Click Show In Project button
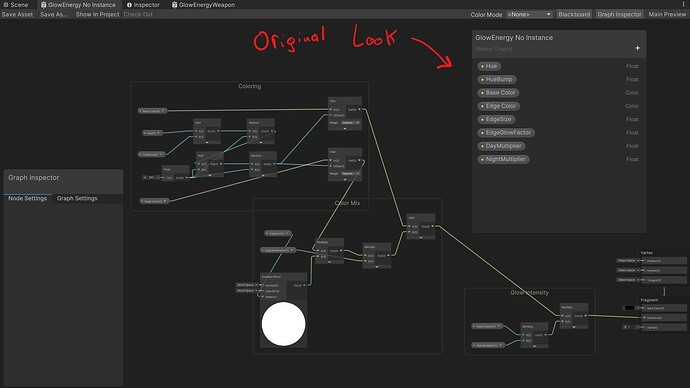The image size is (690, 388). coord(97,15)
